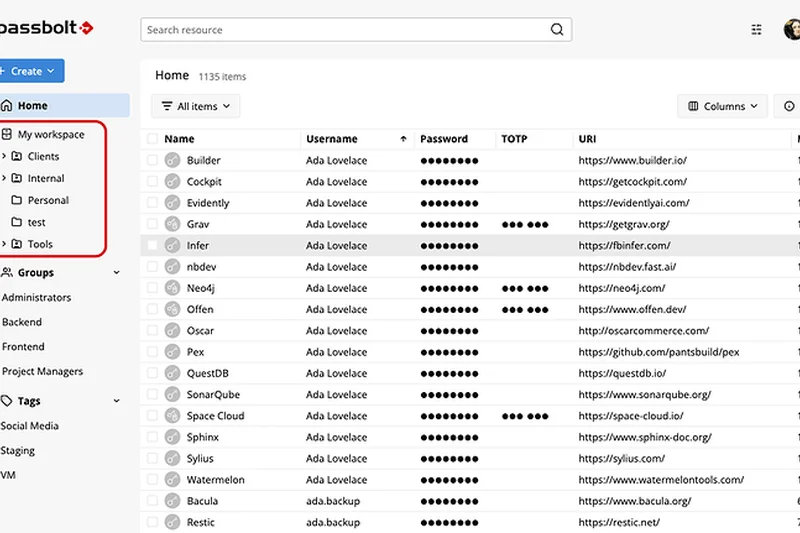Viewport: 800px width, 533px height.
Task: Click the QuestDB resource icon
Action: point(172,373)
